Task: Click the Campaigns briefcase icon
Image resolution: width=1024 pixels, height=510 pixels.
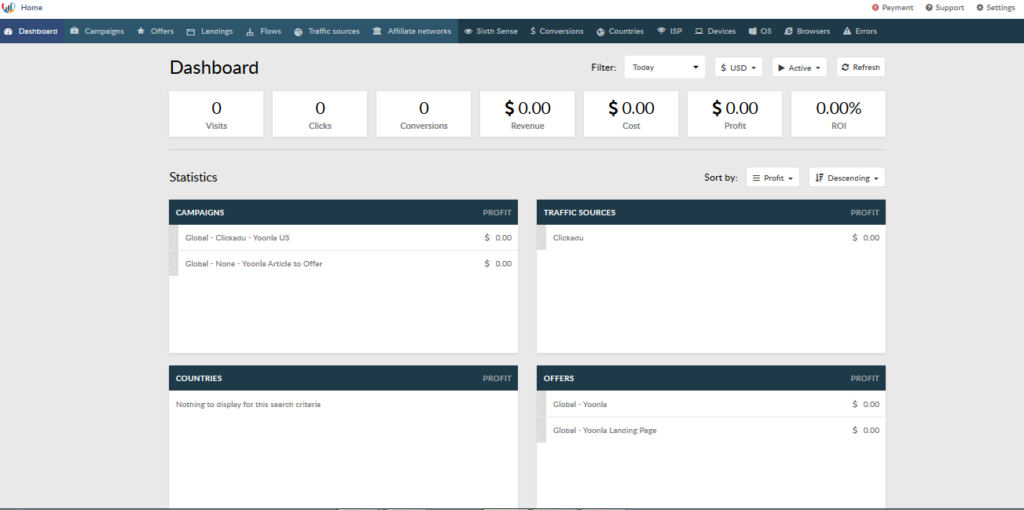Action: 74,31
